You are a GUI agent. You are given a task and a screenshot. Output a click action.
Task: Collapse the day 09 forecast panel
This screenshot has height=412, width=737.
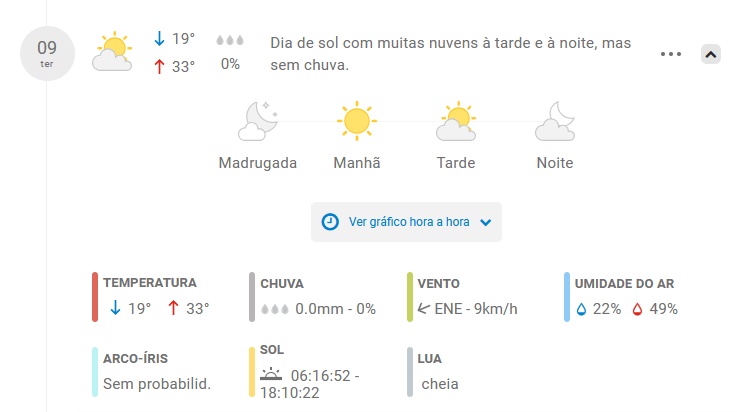[x=711, y=54]
